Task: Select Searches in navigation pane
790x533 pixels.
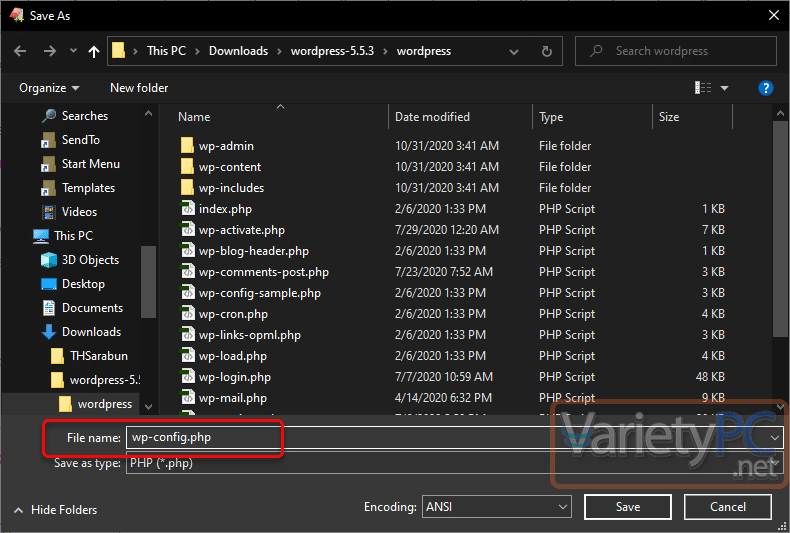Action: 85,116
